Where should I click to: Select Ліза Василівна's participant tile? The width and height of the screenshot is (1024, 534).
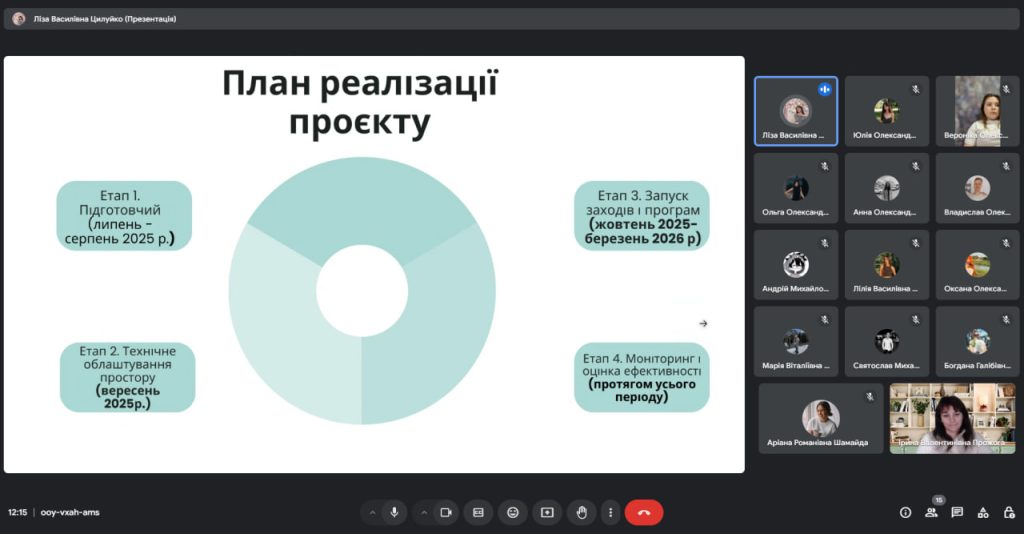(795, 111)
